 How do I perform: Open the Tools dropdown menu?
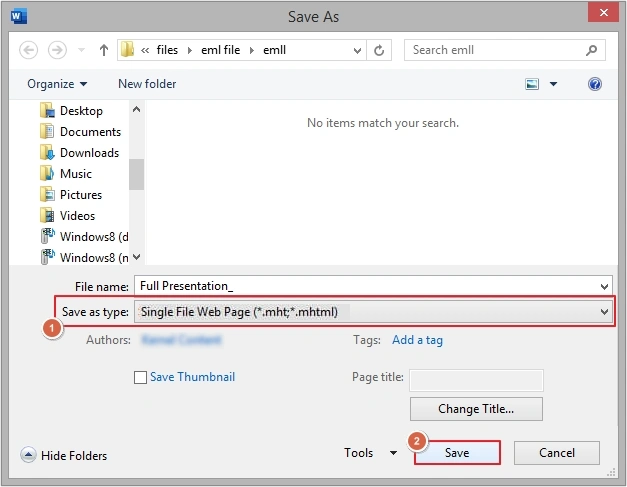click(370, 453)
